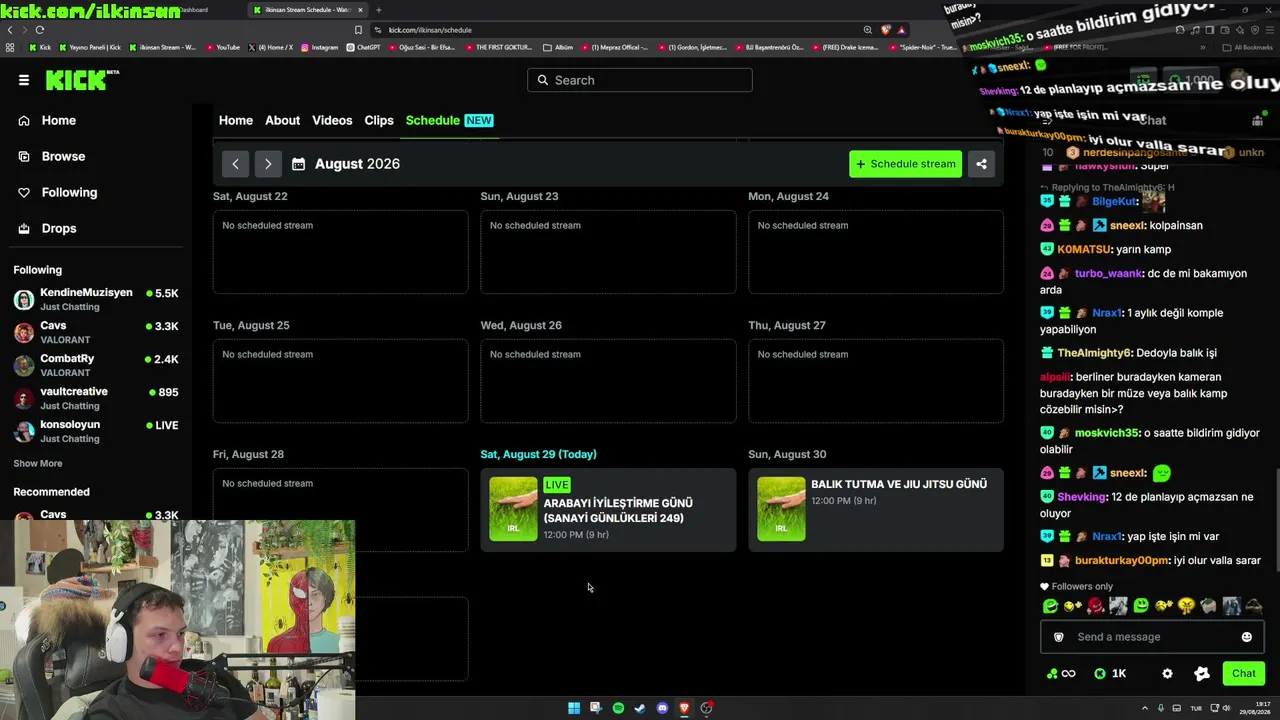The width and height of the screenshot is (1280, 720).
Task: Go to previous schedule period
Action: pyautogui.click(x=235, y=164)
